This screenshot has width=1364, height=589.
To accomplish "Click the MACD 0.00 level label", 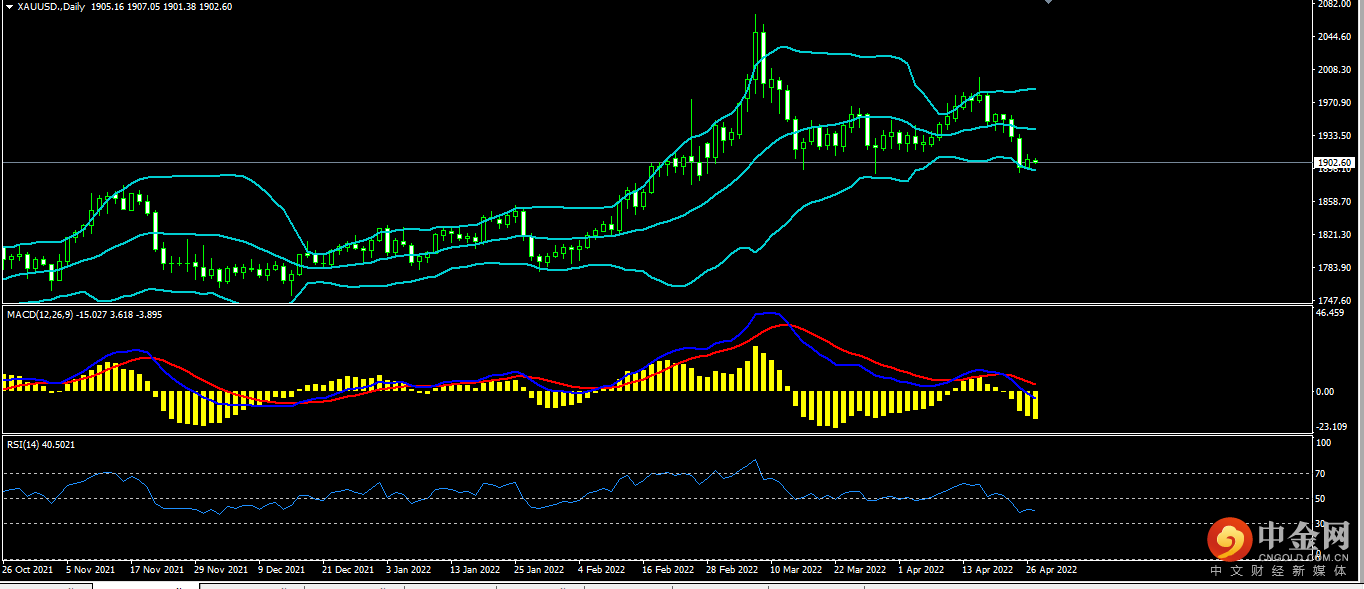I will 1324,392.
